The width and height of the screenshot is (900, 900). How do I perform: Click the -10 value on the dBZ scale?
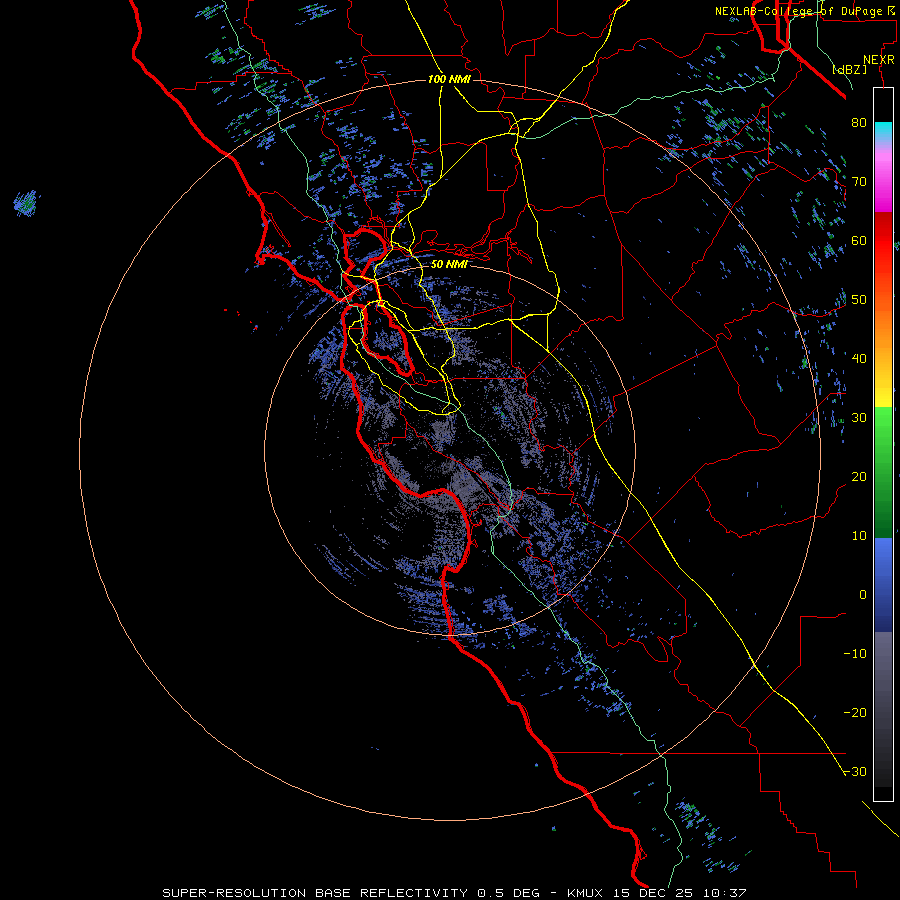pos(855,653)
